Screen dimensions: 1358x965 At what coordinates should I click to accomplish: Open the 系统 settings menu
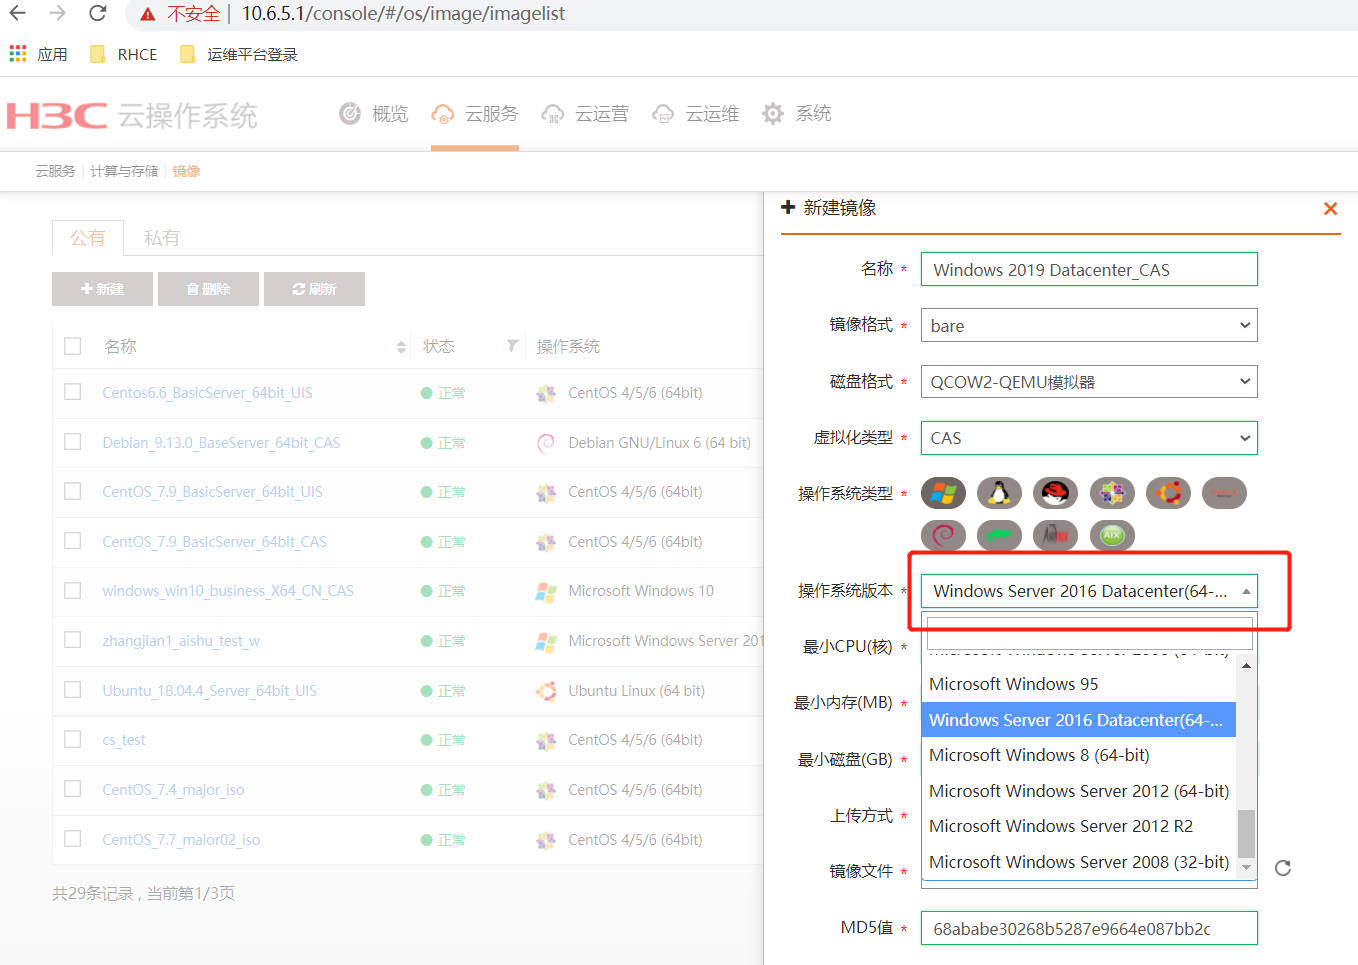tap(797, 114)
